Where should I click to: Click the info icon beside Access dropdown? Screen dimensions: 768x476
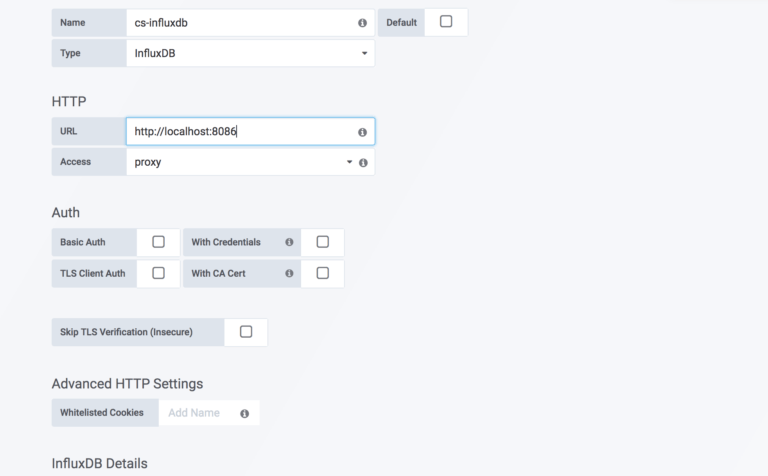click(363, 162)
